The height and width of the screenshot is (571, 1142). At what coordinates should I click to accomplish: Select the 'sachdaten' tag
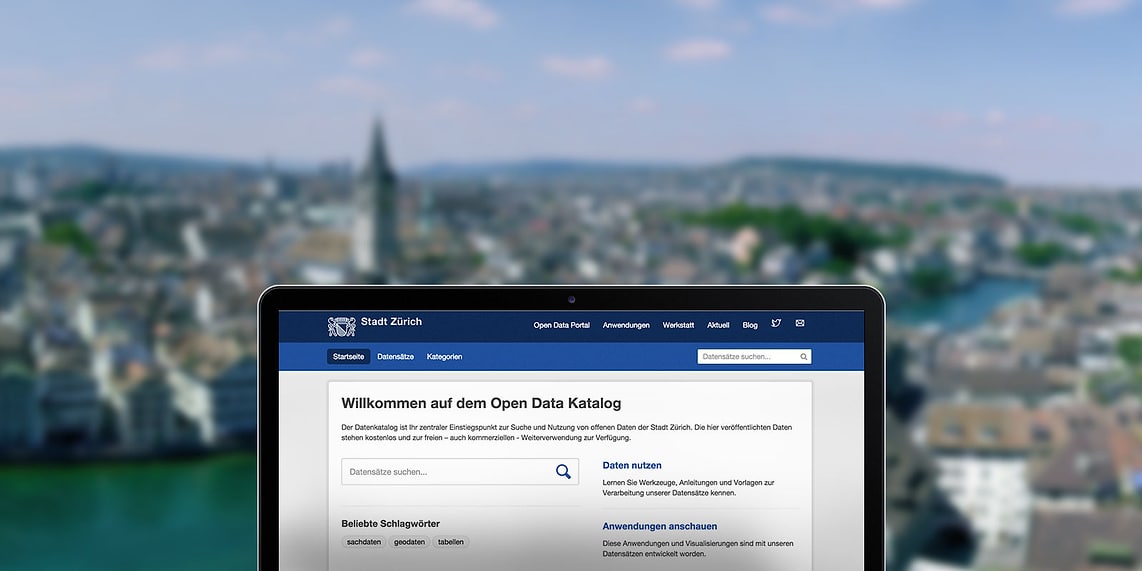tap(364, 542)
